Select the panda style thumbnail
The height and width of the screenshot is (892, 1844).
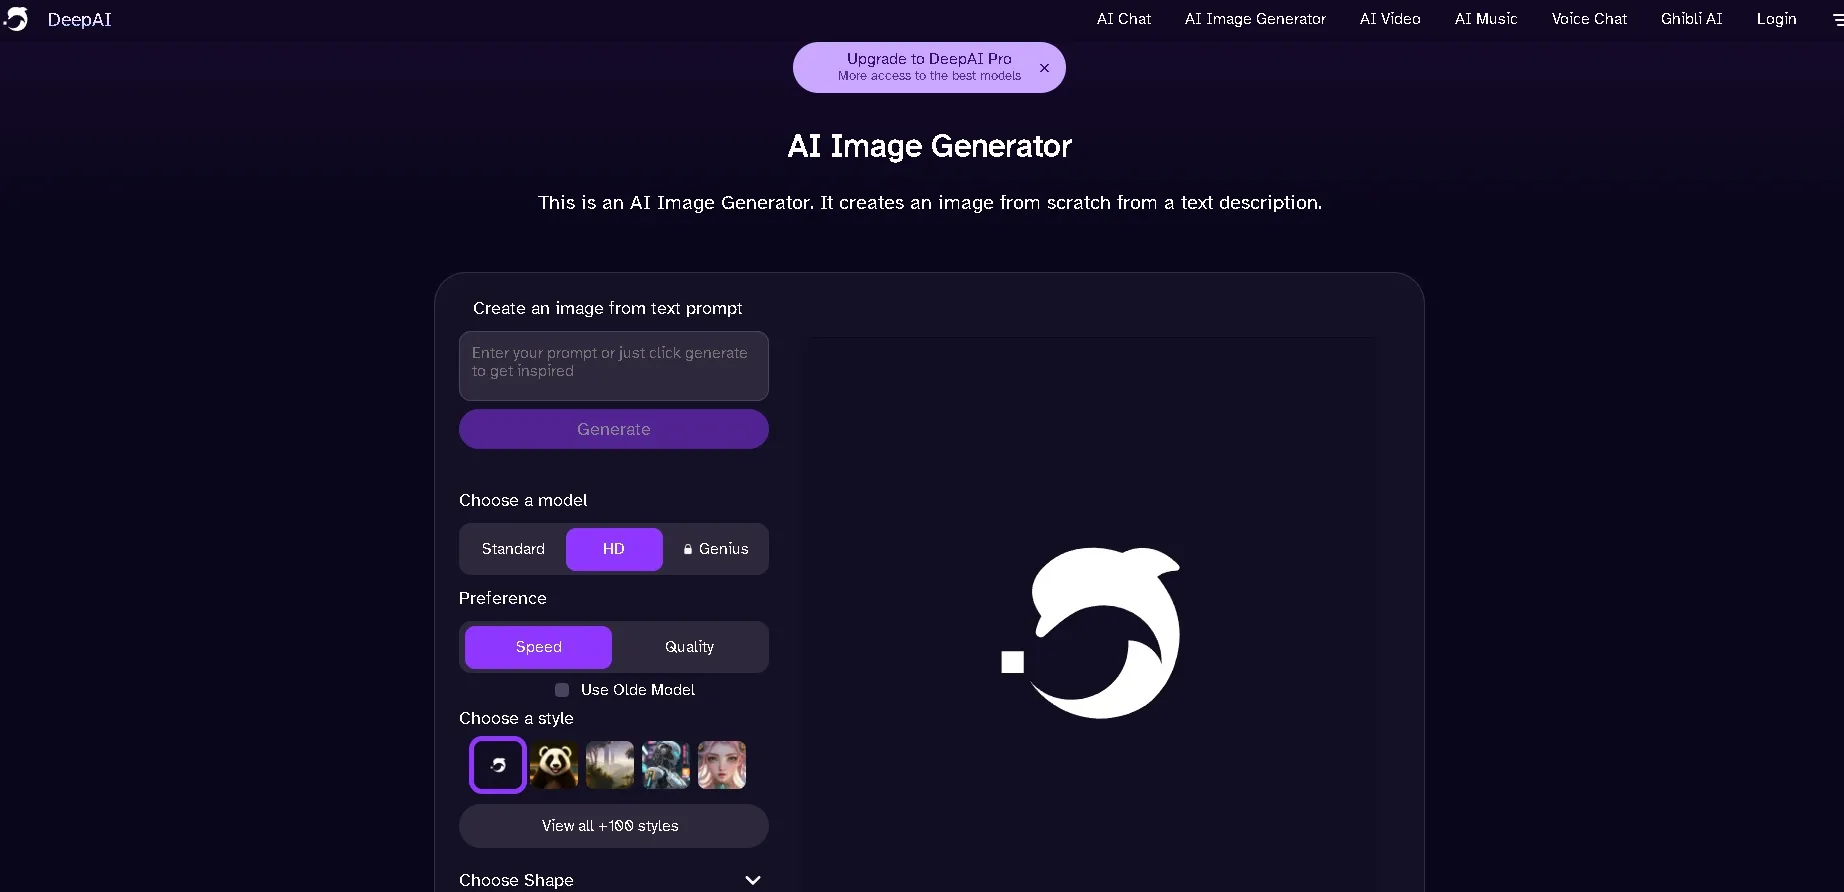(x=554, y=765)
